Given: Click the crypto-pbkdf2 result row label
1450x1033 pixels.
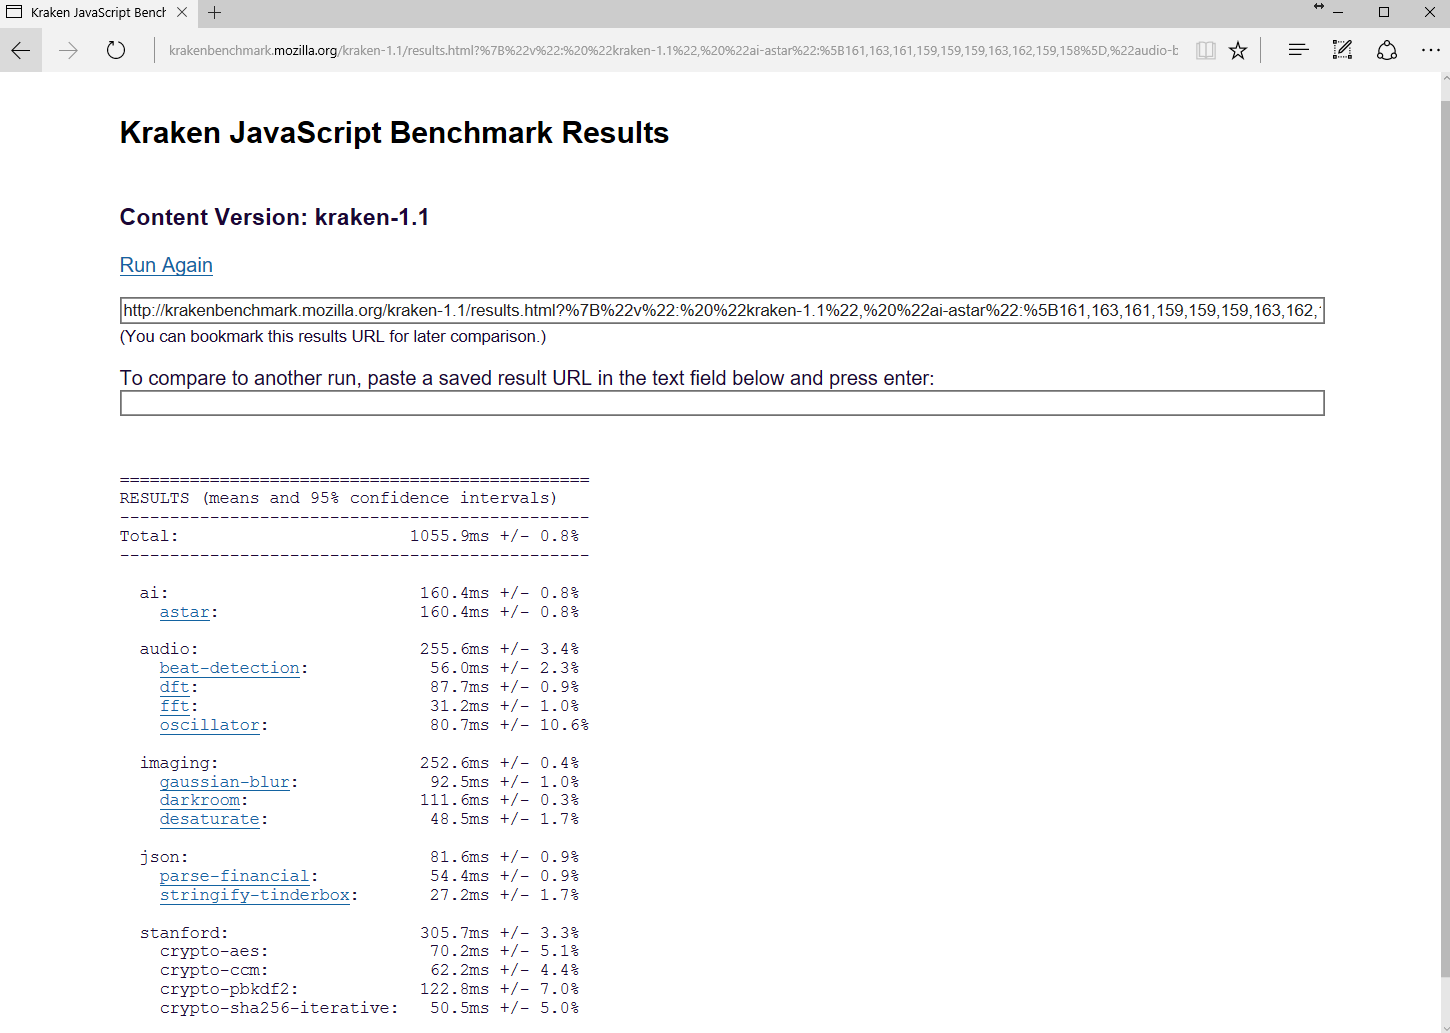Looking at the screenshot, I should tap(229, 989).
